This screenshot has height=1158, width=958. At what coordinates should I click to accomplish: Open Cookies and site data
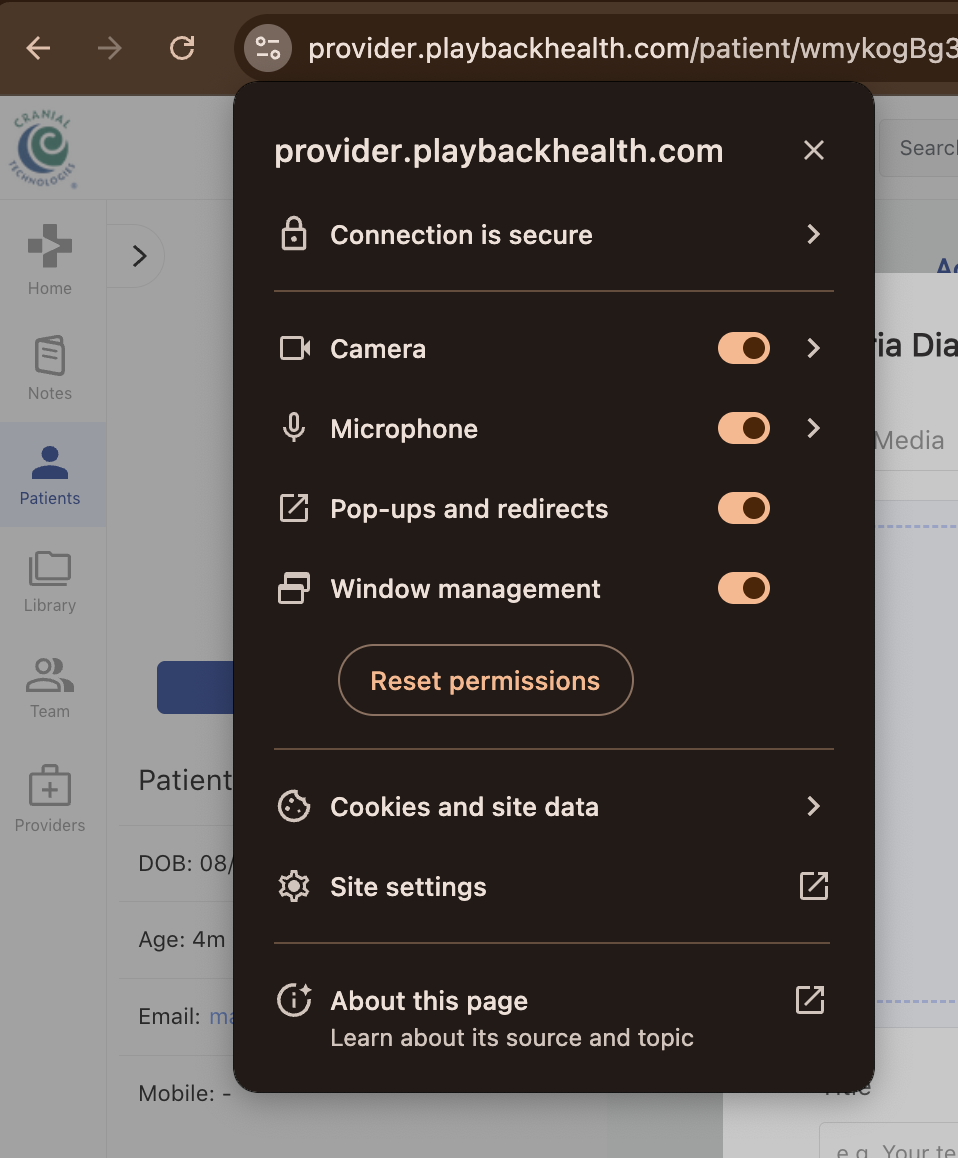(553, 806)
